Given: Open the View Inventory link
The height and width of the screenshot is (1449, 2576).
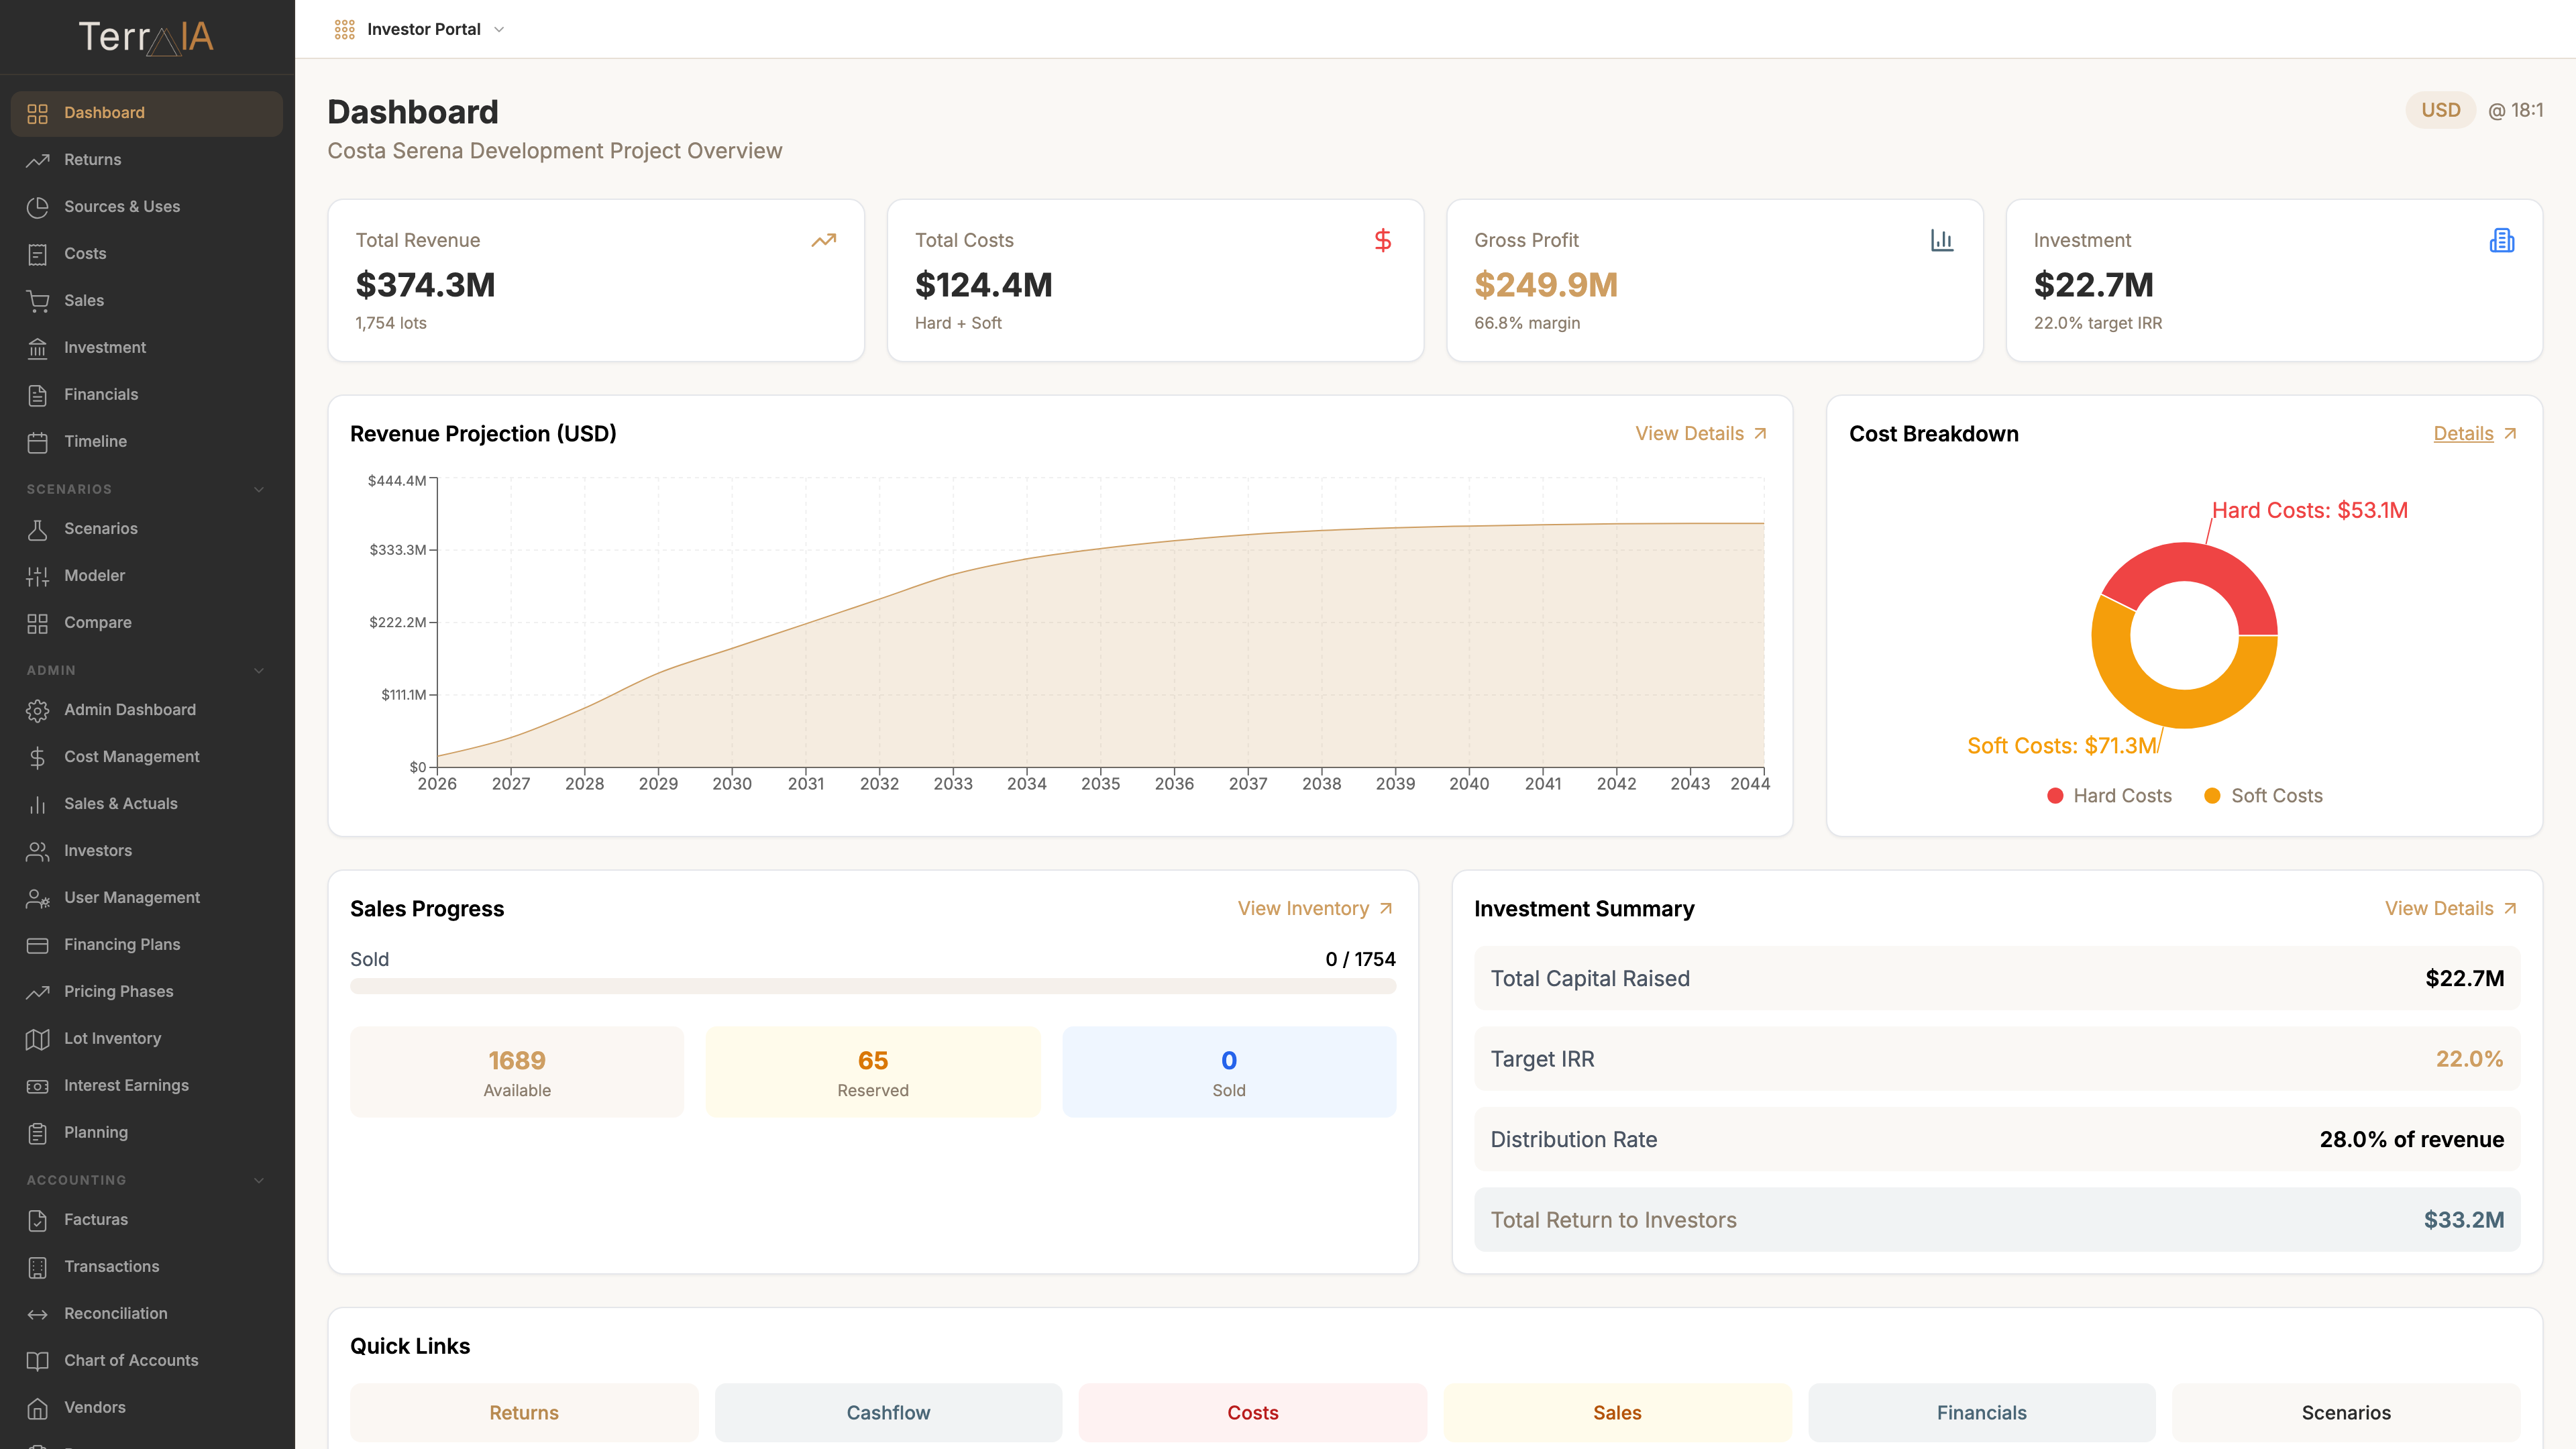Looking at the screenshot, I should [1315, 909].
